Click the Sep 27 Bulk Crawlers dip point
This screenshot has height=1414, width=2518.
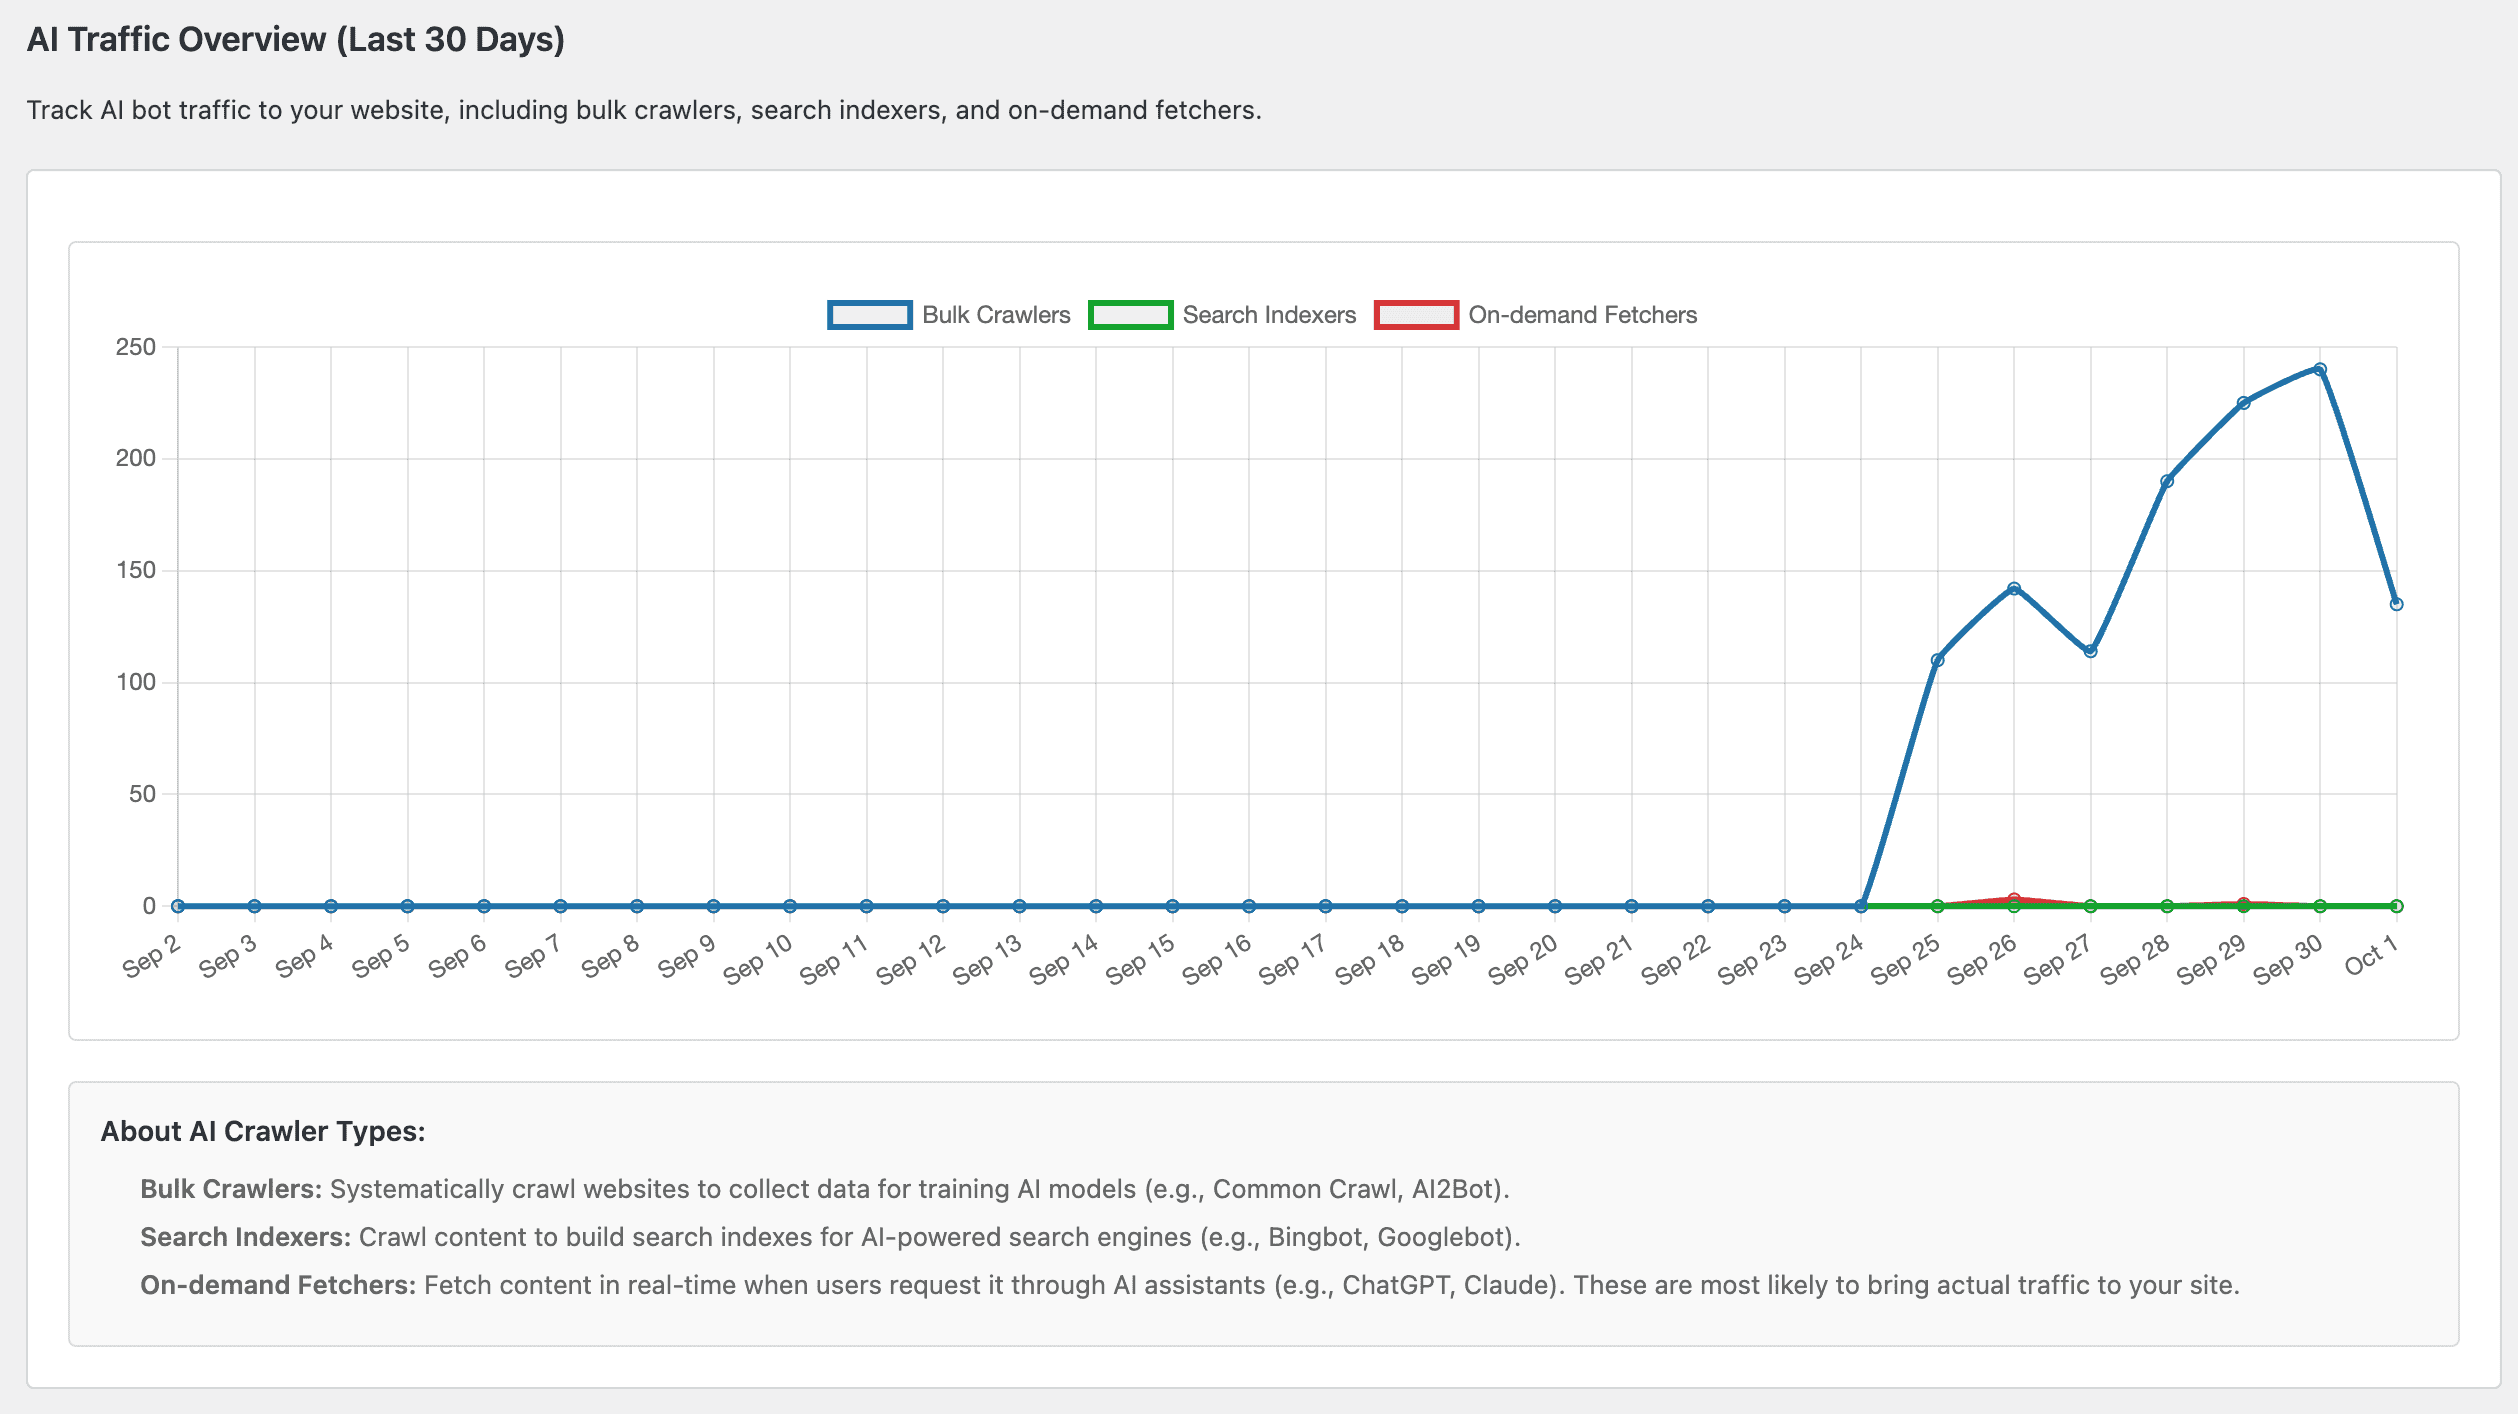point(2090,651)
